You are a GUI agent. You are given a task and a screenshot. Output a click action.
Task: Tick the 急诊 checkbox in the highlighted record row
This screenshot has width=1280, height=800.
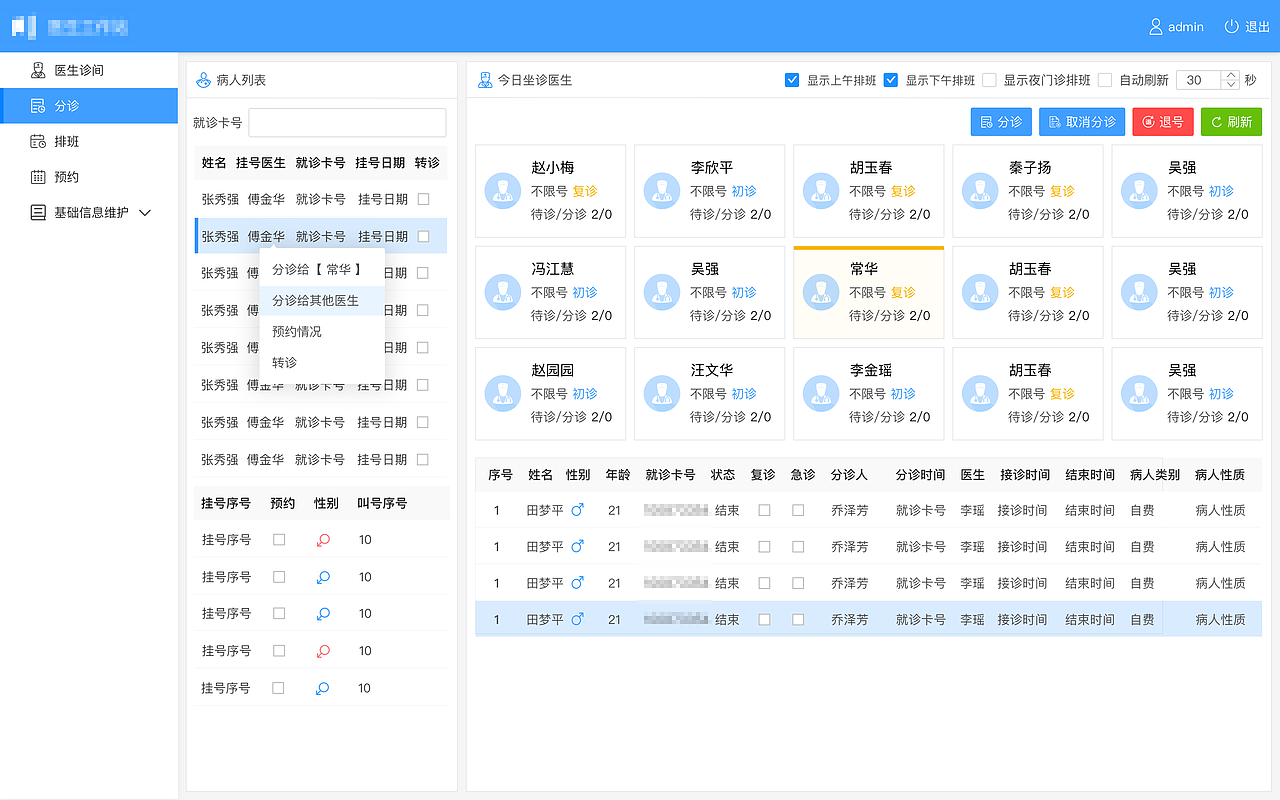pyautogui.click(x=798, y=619)
